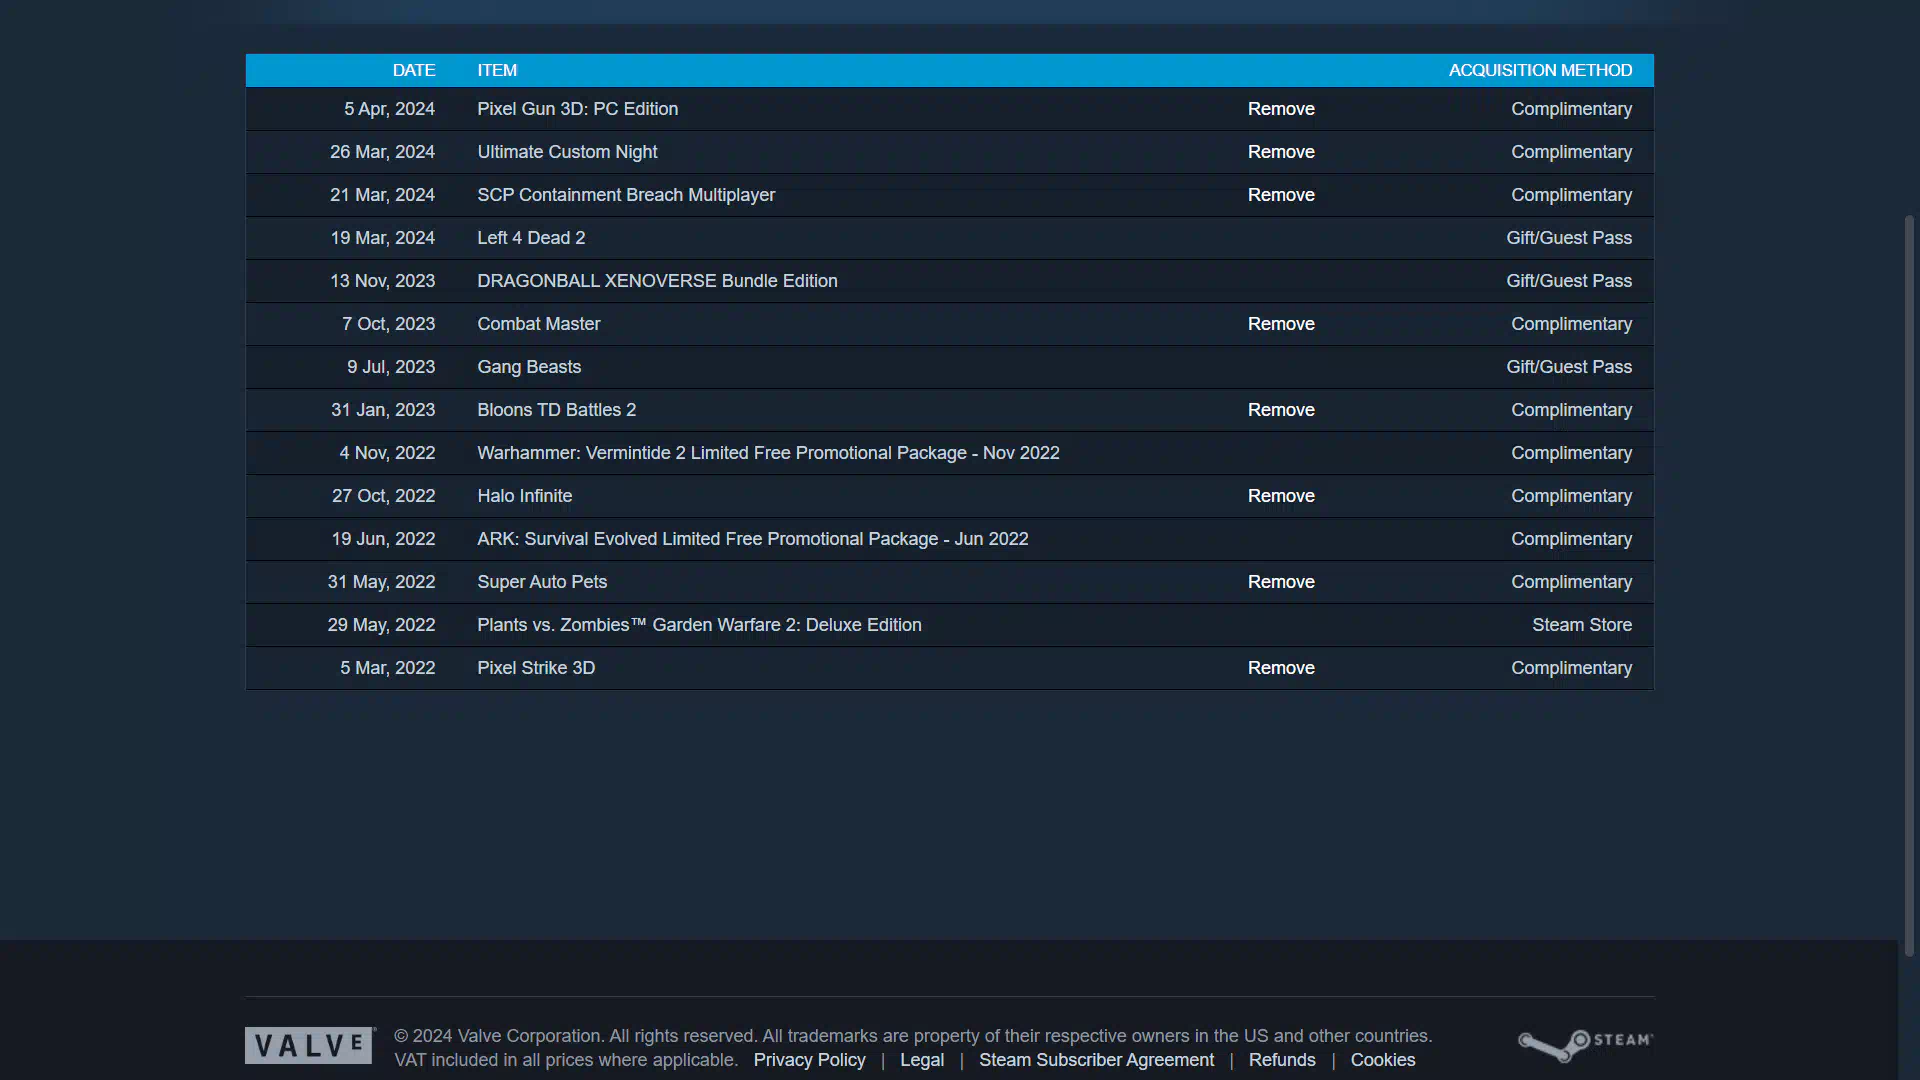
Task: Click the '5 Mar, 2022' date cell
Action: (387, 668)
